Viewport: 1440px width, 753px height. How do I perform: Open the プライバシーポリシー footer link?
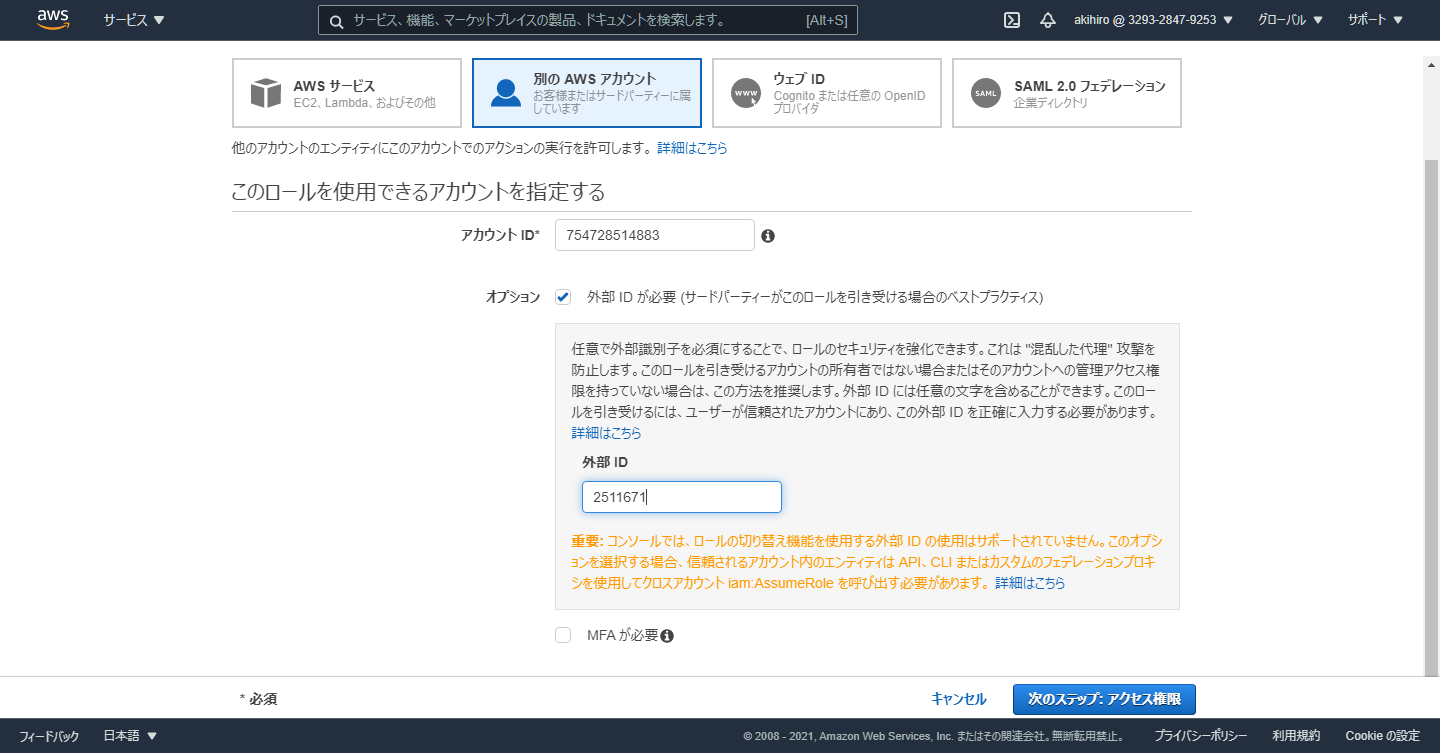coord(1200,736)
